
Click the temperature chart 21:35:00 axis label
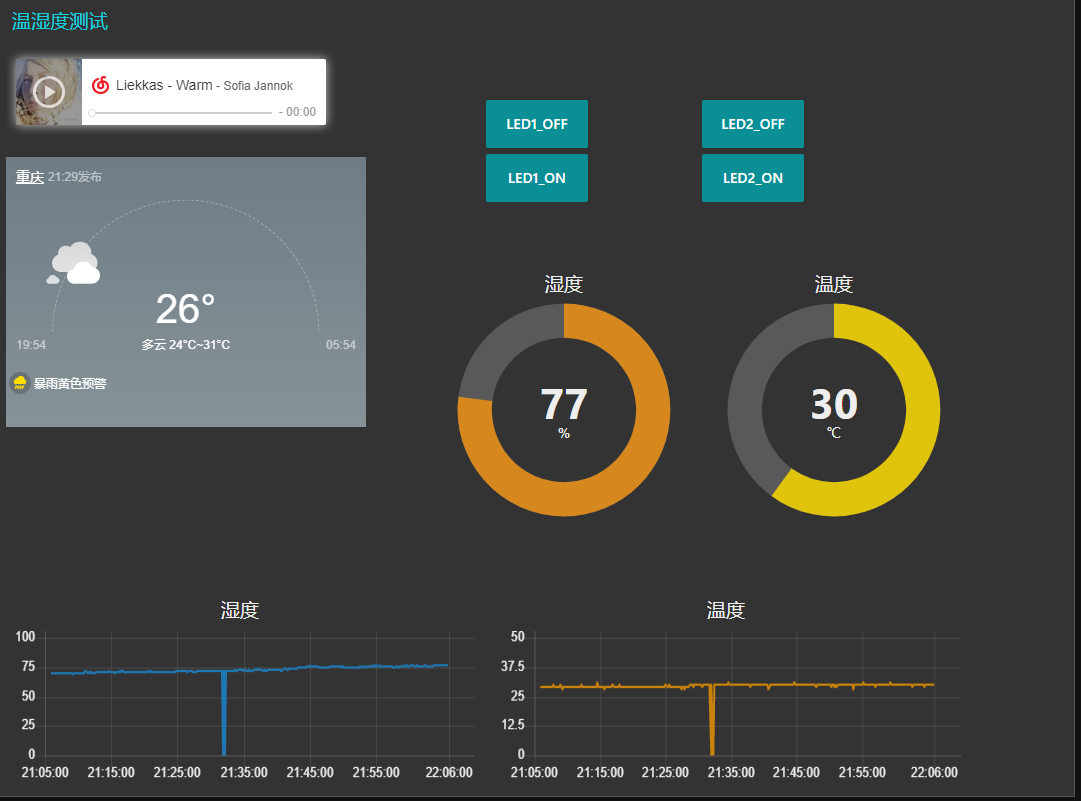(731, 773)
